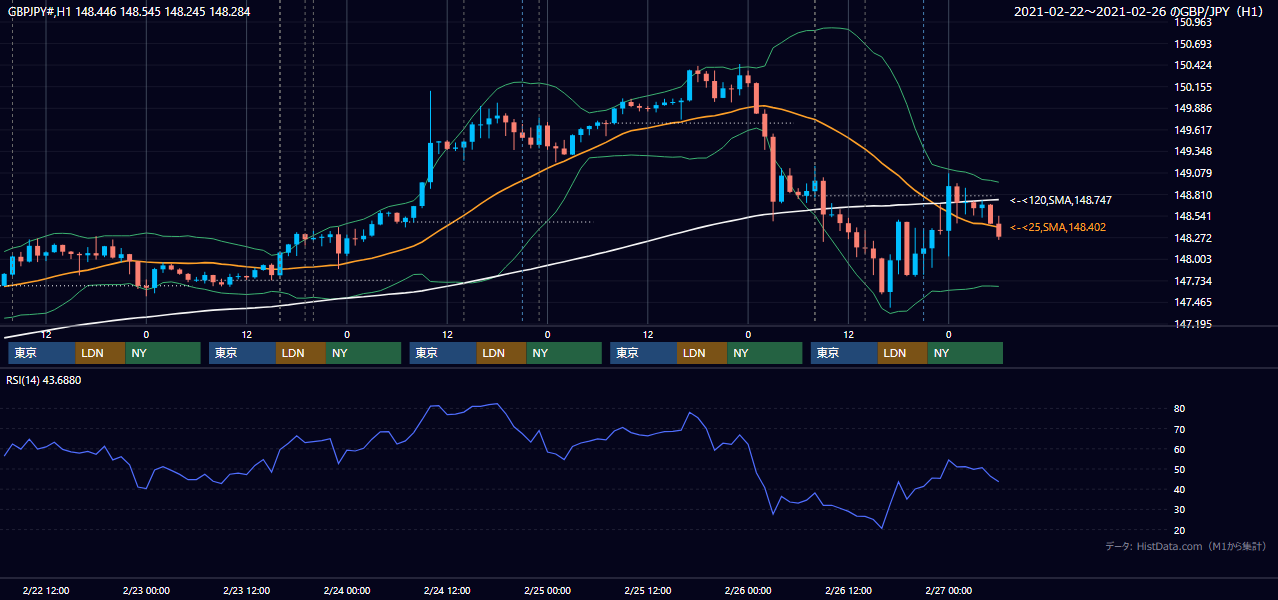Select the 東京 session block for 2/22
The width and height of the screenshot is (1278, 600).
pos(42,353)
